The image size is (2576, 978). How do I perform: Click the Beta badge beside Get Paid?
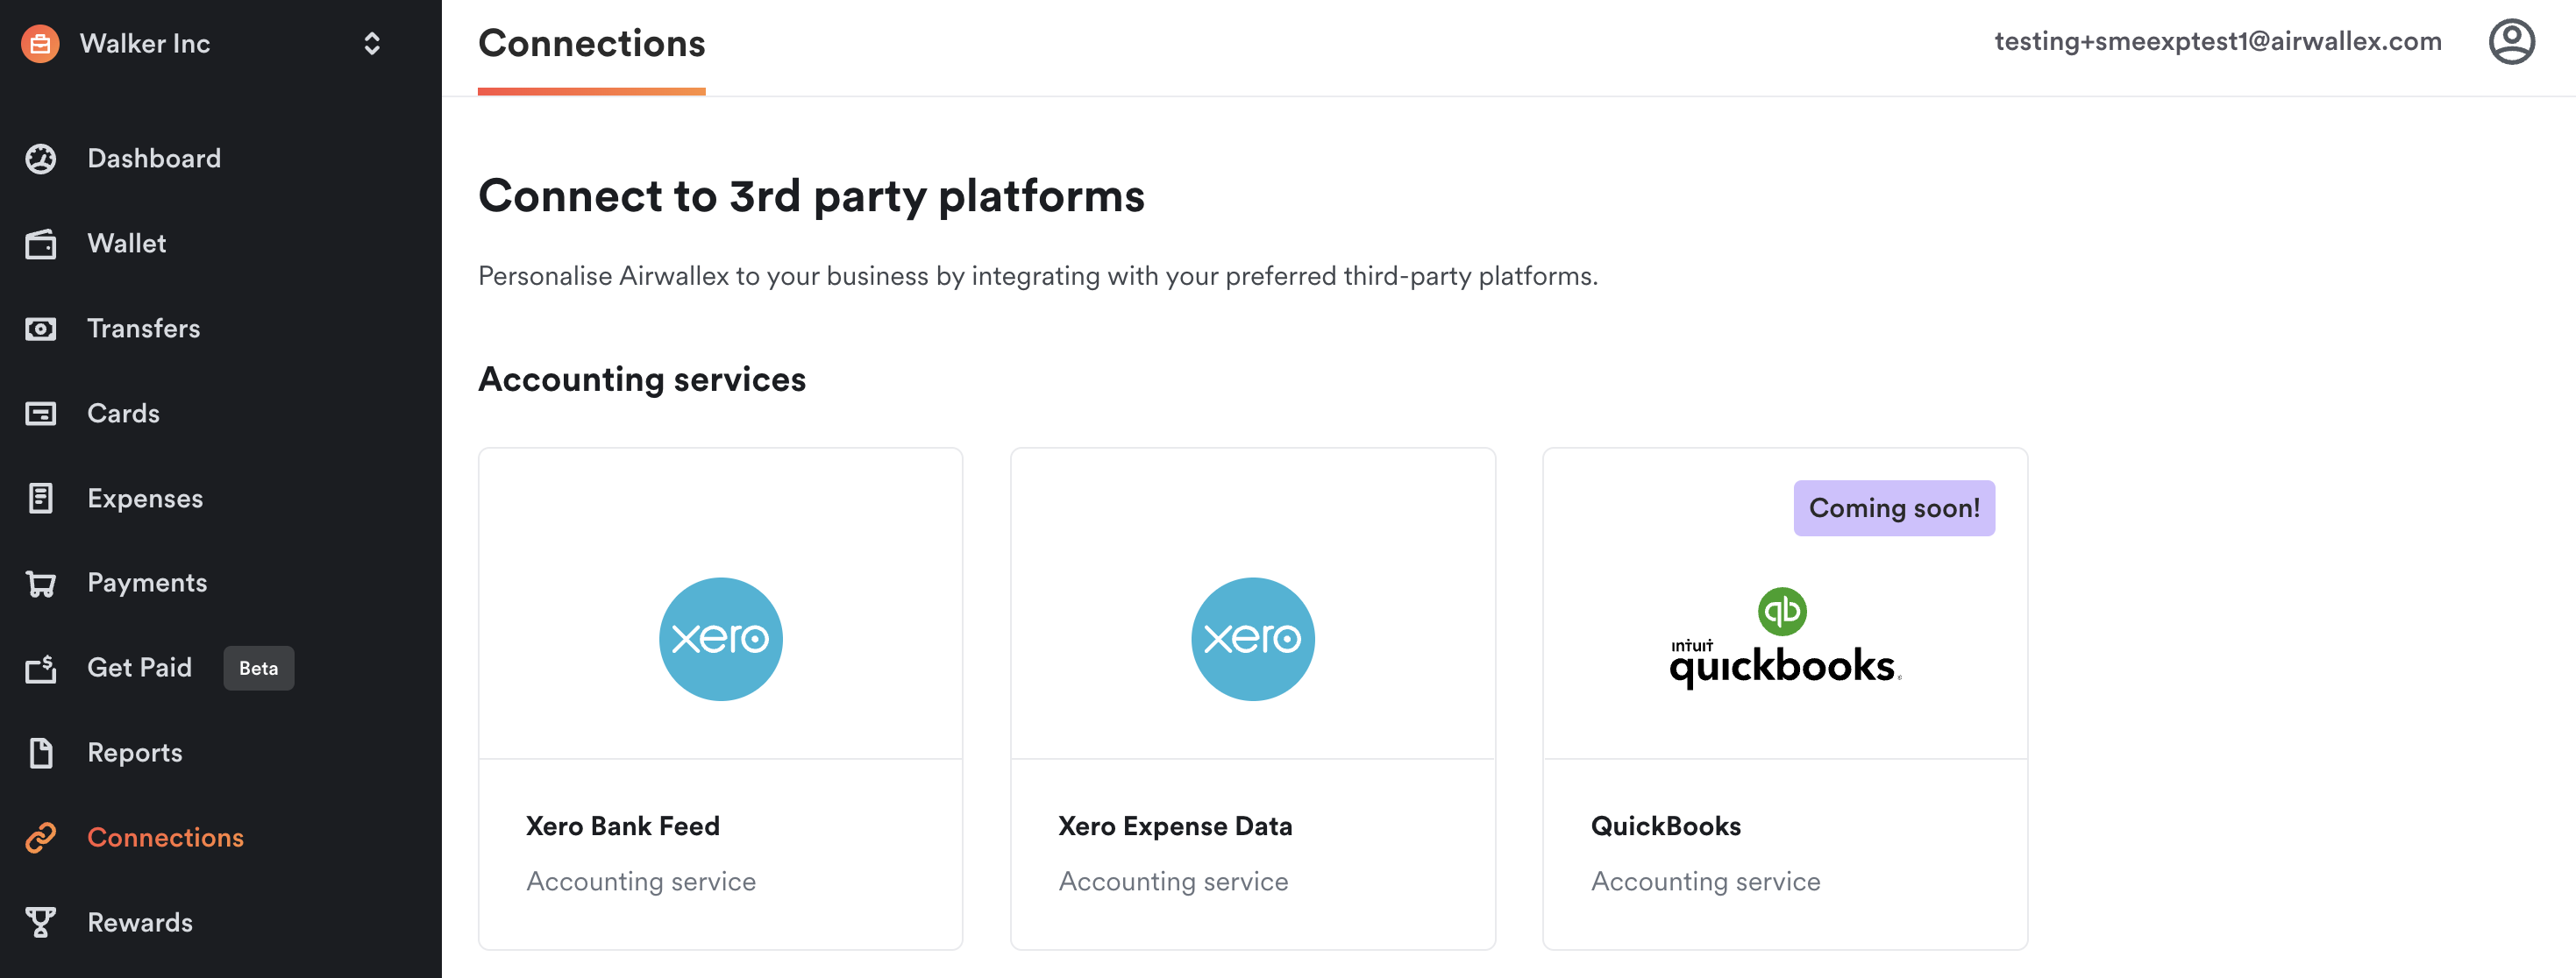[259, 668]
